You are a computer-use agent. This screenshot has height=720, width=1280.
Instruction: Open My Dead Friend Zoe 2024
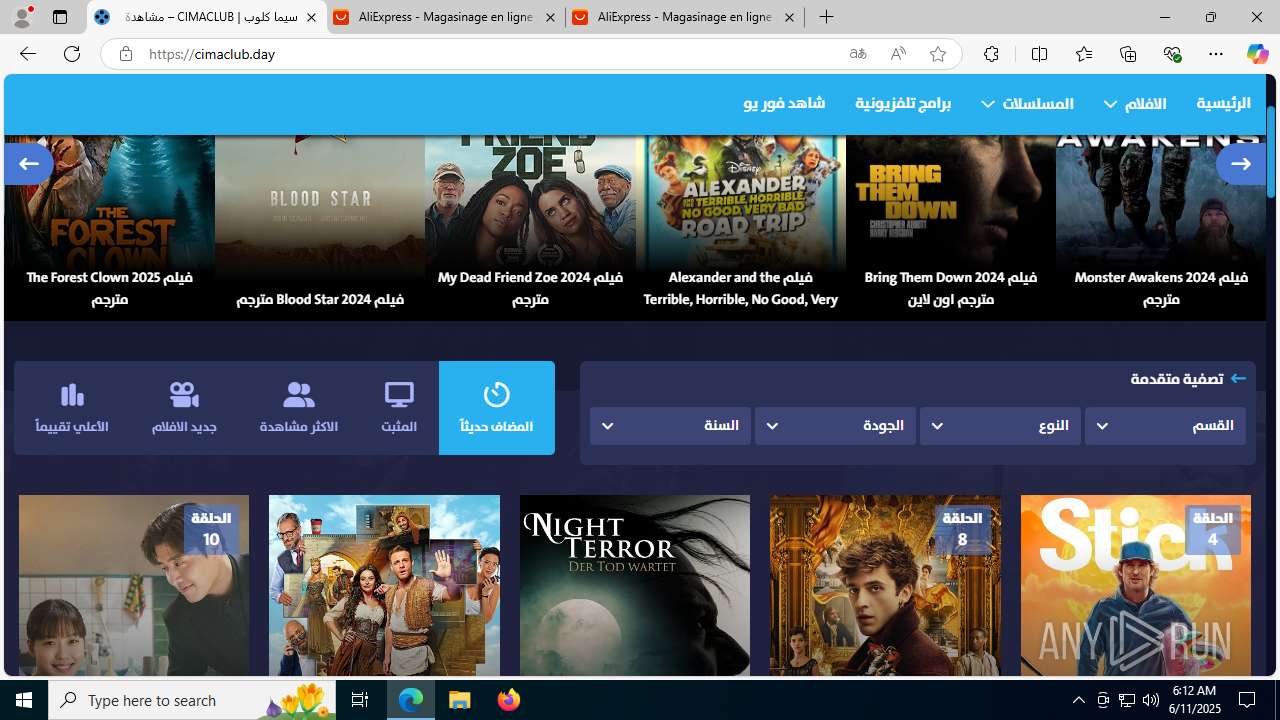pos(530,228)
